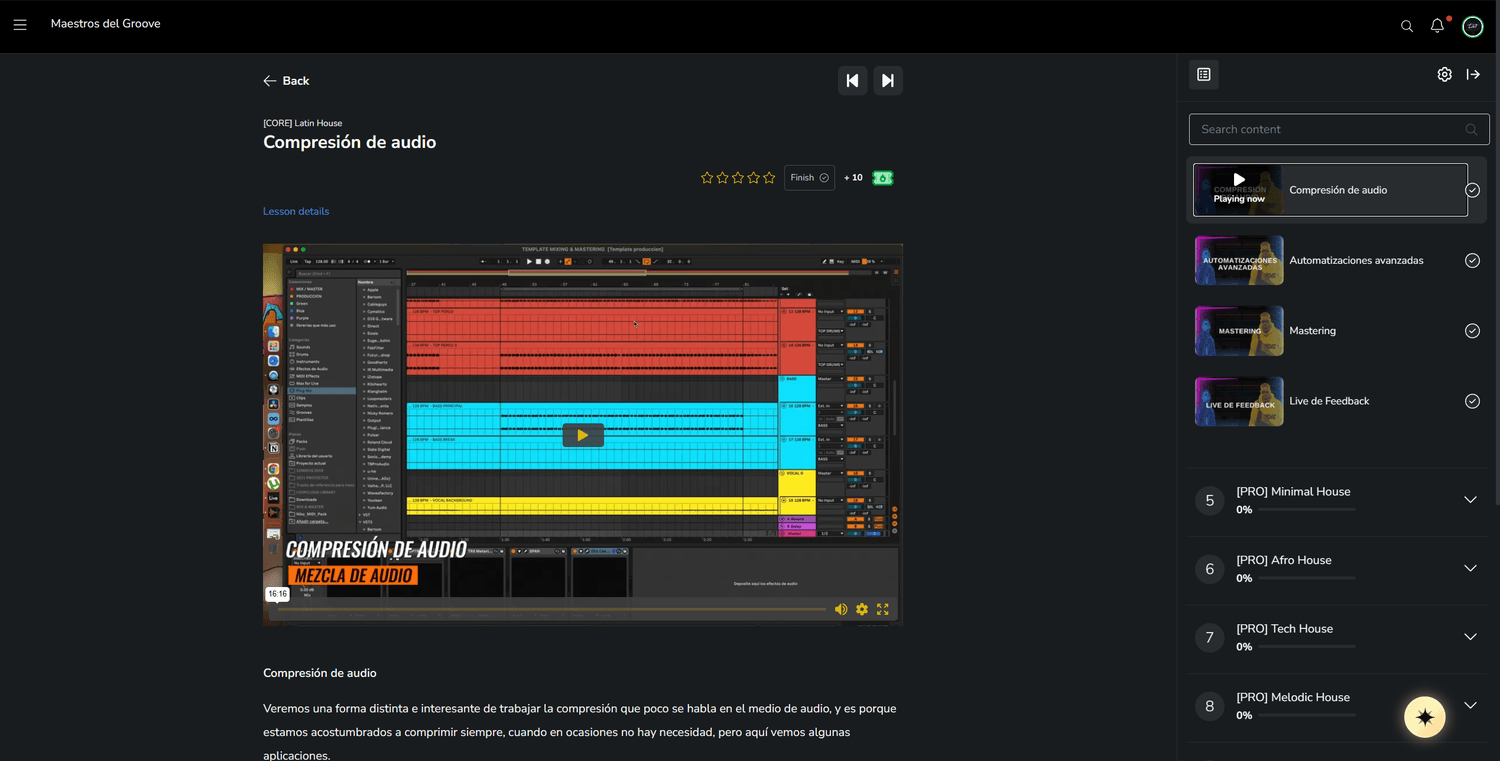
Task: Click the [PRO] Tech House title
Action: coord(1284,629)
